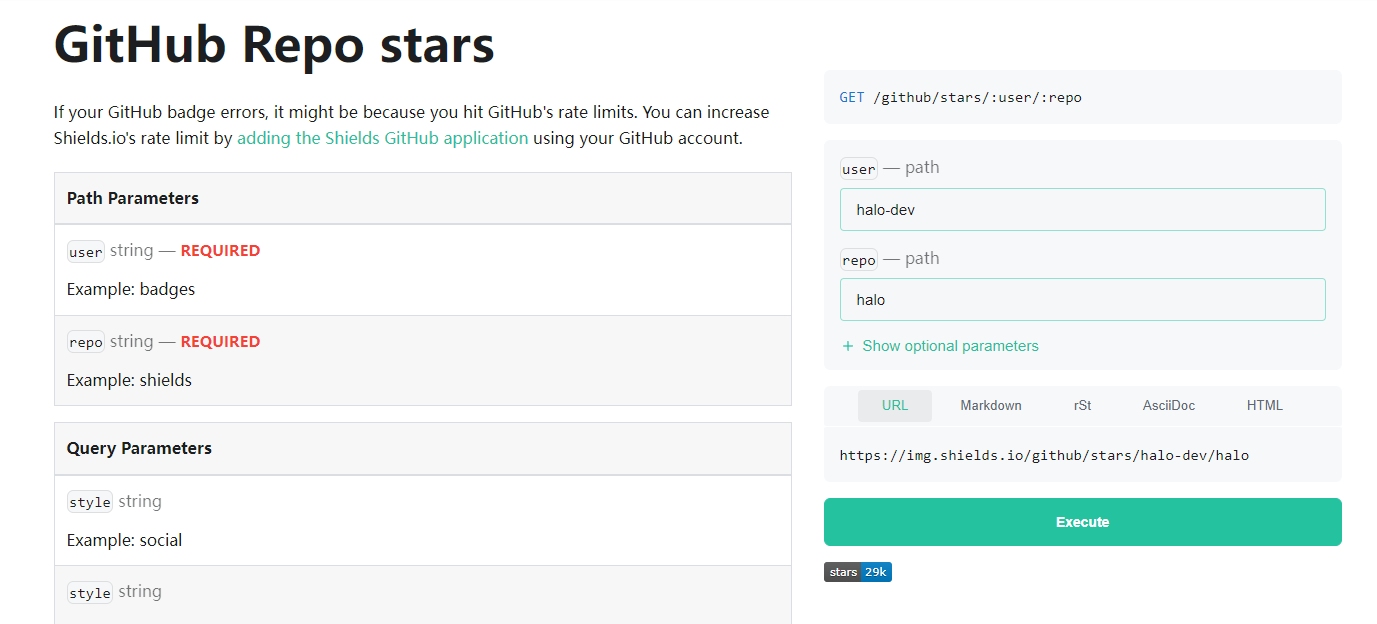The height and width of the screenshot is (624, 1377).
Task: Click the user string REQUIRED row
Action: coord(422,270)
